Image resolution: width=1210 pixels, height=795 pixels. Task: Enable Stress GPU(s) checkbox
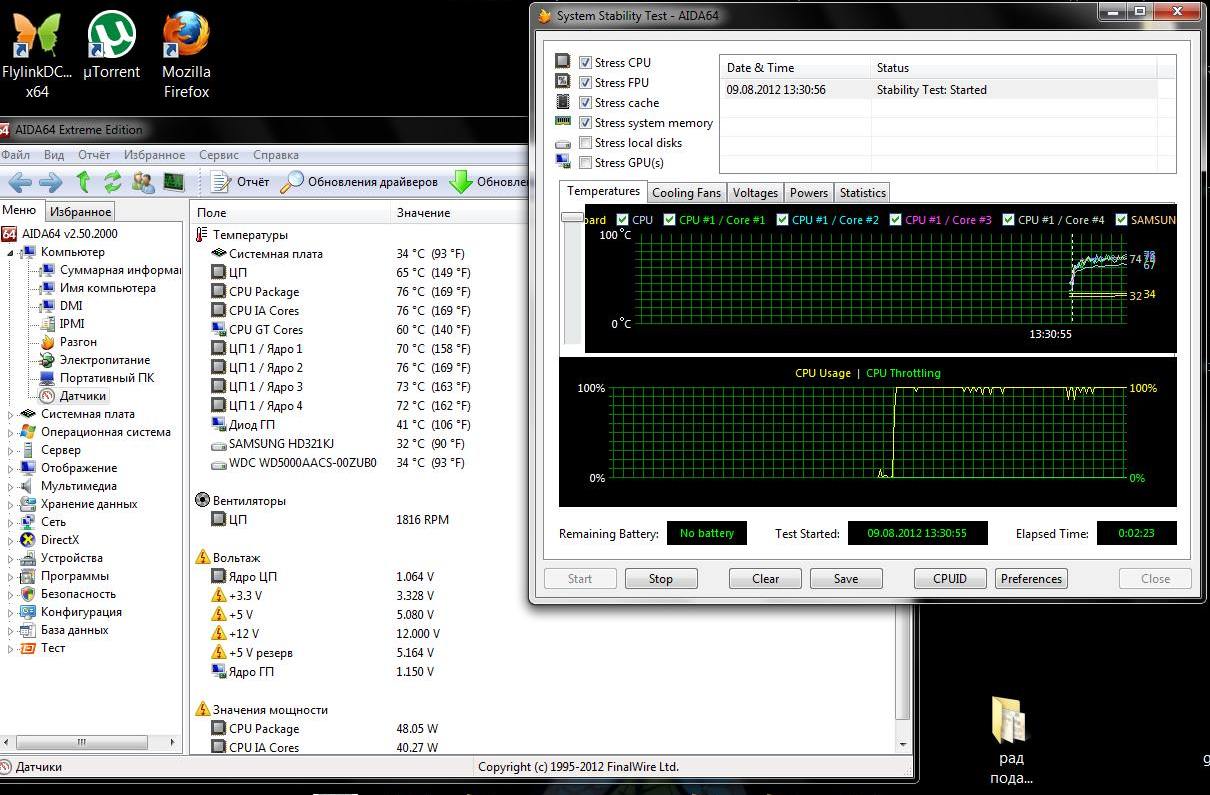[x=585, y=163]
